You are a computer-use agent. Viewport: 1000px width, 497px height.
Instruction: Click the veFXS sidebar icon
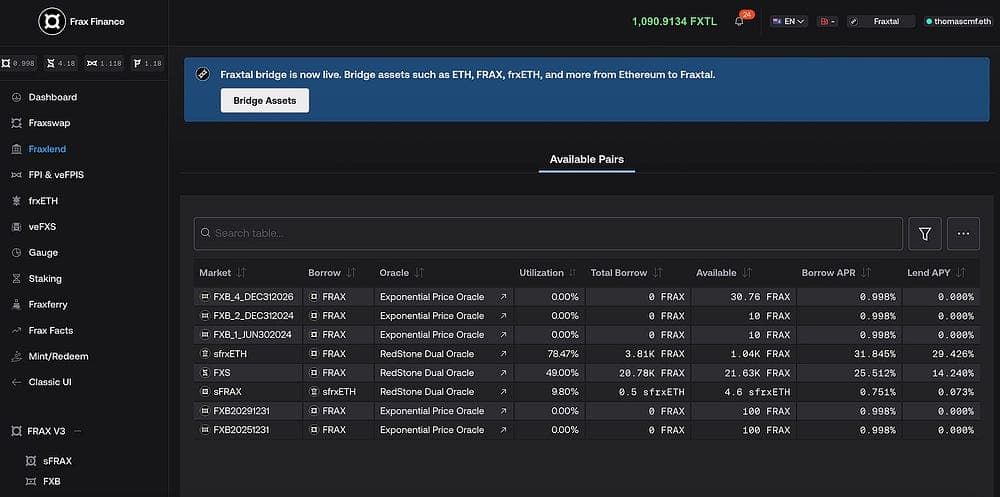17,226
